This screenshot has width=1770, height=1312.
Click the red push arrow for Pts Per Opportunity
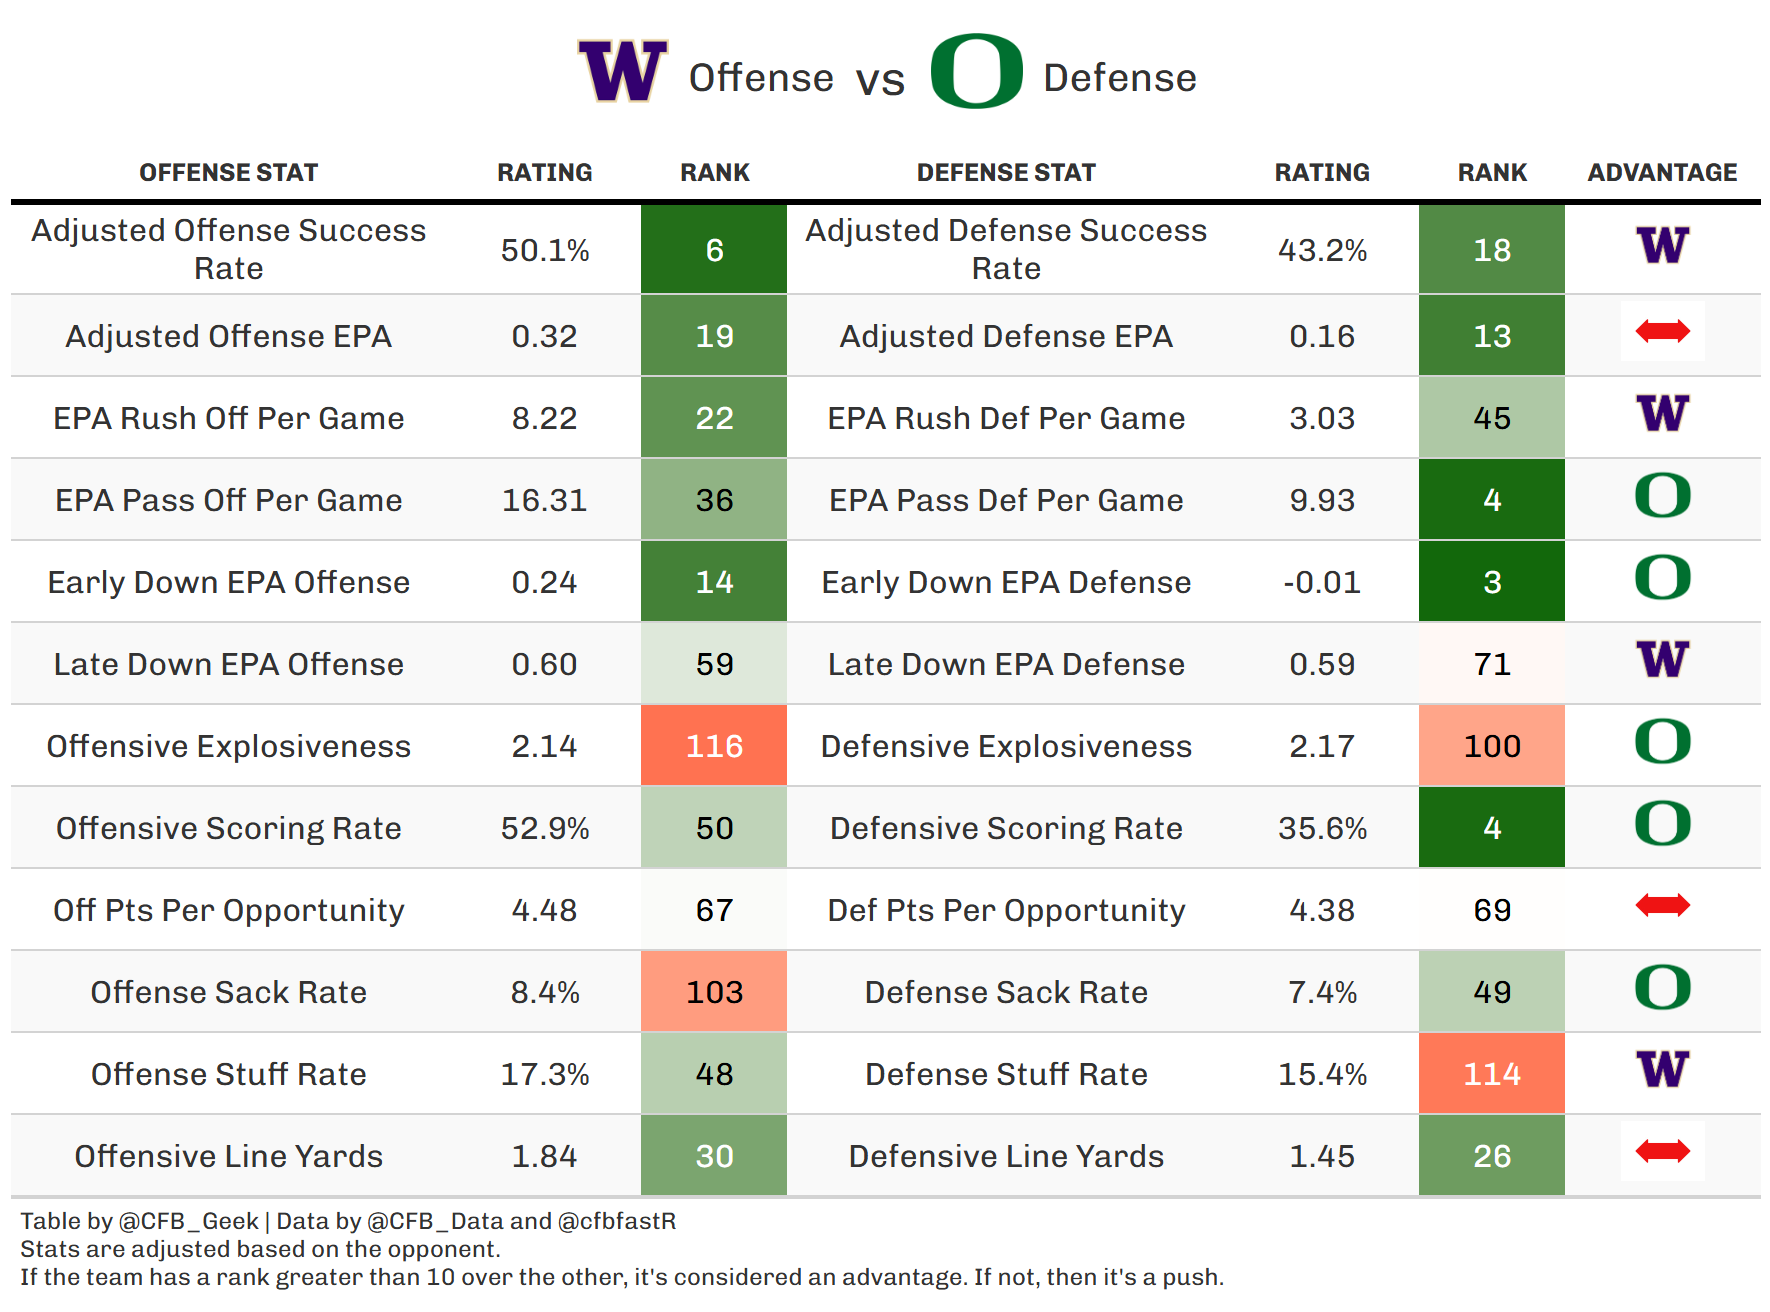(1662, 906)
